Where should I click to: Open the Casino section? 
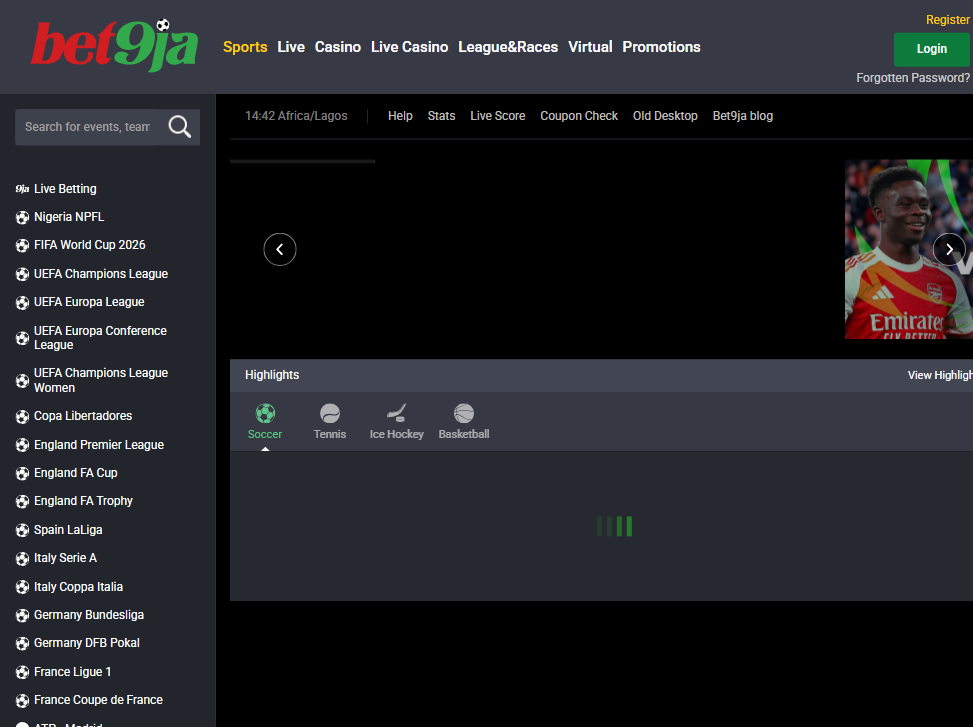pos(338,47)
